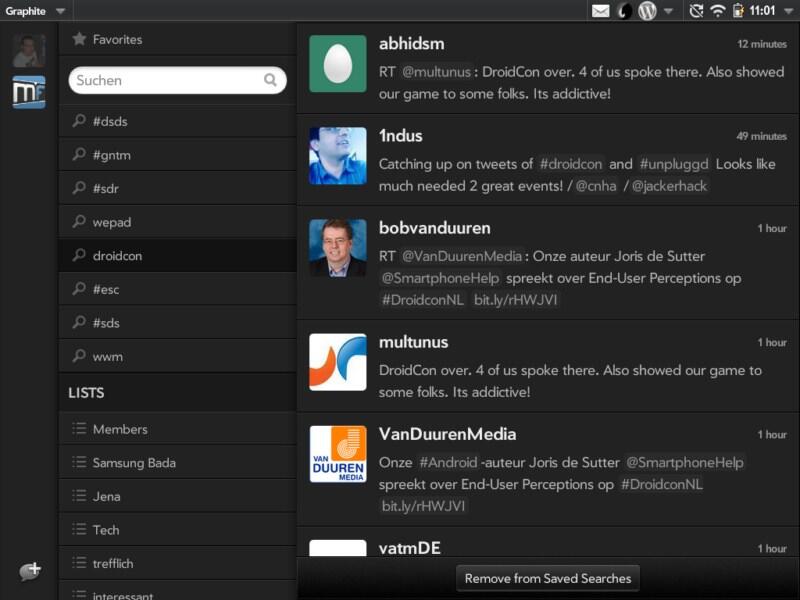Screen dimensions: 800x600
Task: Open bobvanduuren's profile picture
Action: (x=338, y=248)
